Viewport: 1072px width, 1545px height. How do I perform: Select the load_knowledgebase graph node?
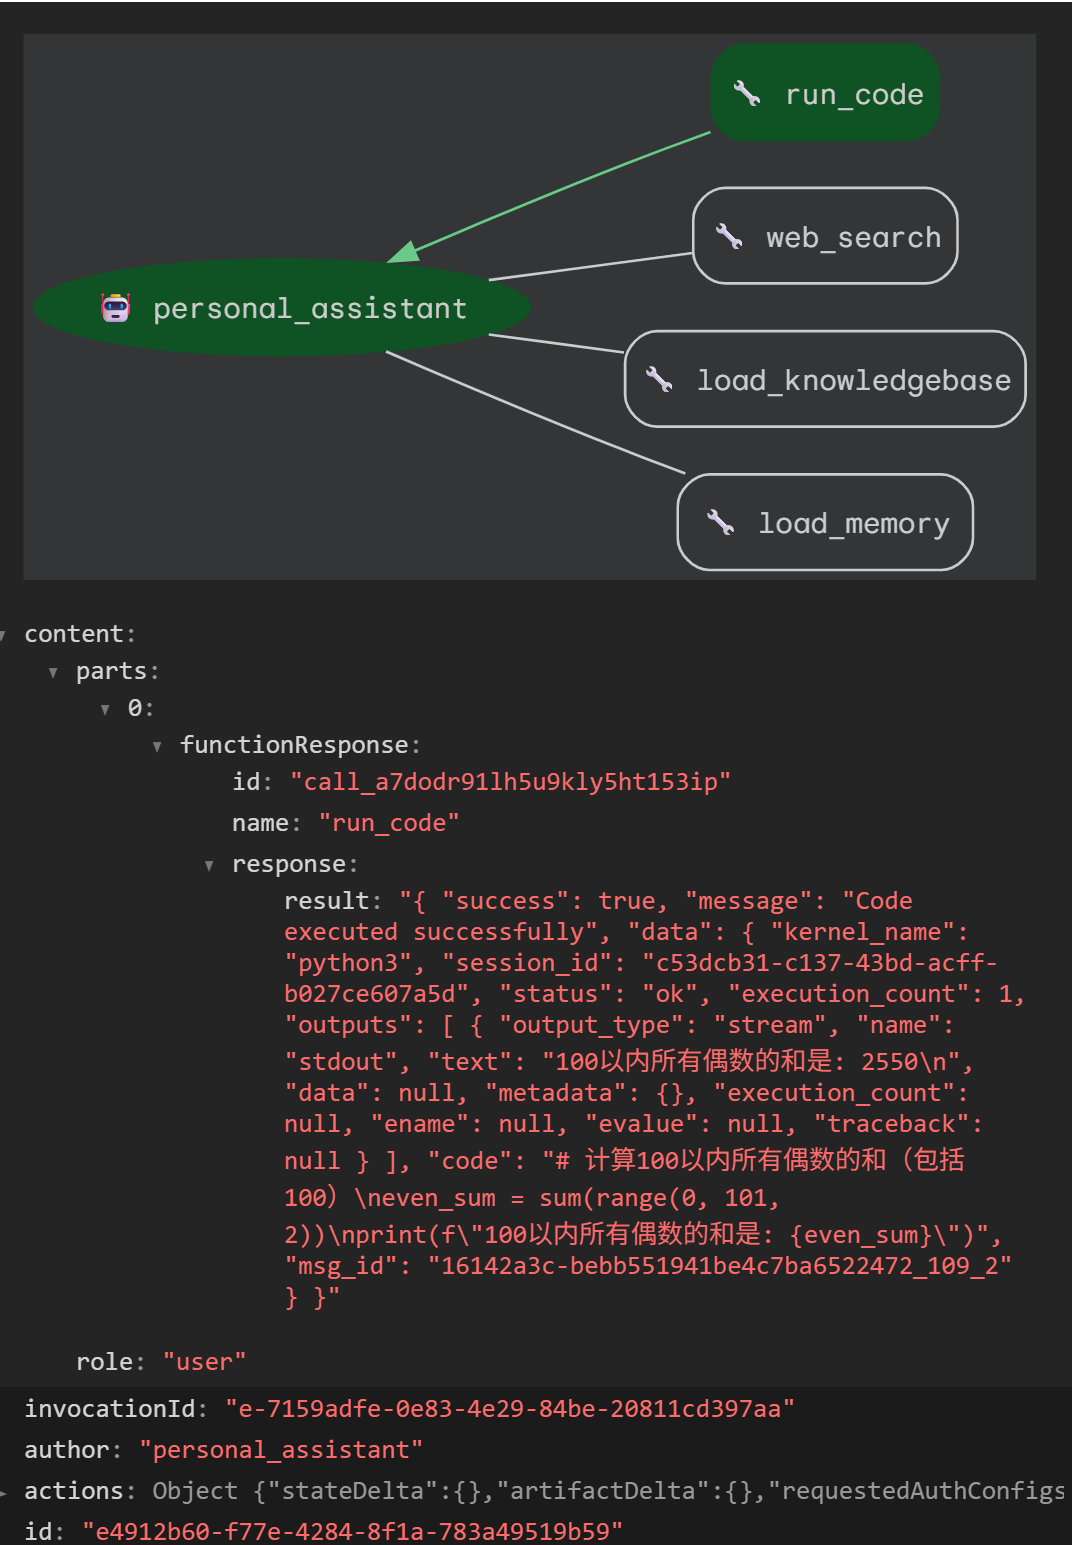point(825,379)
